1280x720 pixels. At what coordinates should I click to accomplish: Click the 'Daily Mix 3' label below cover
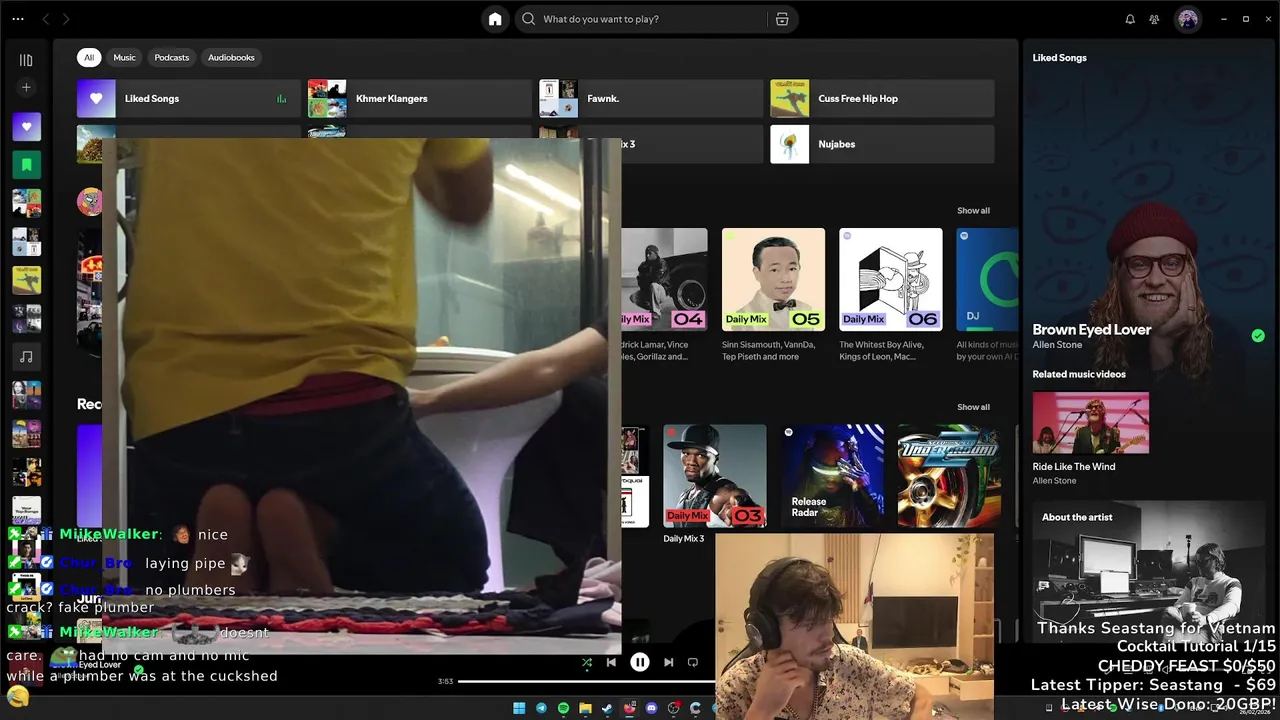click(x=684, y=539)
